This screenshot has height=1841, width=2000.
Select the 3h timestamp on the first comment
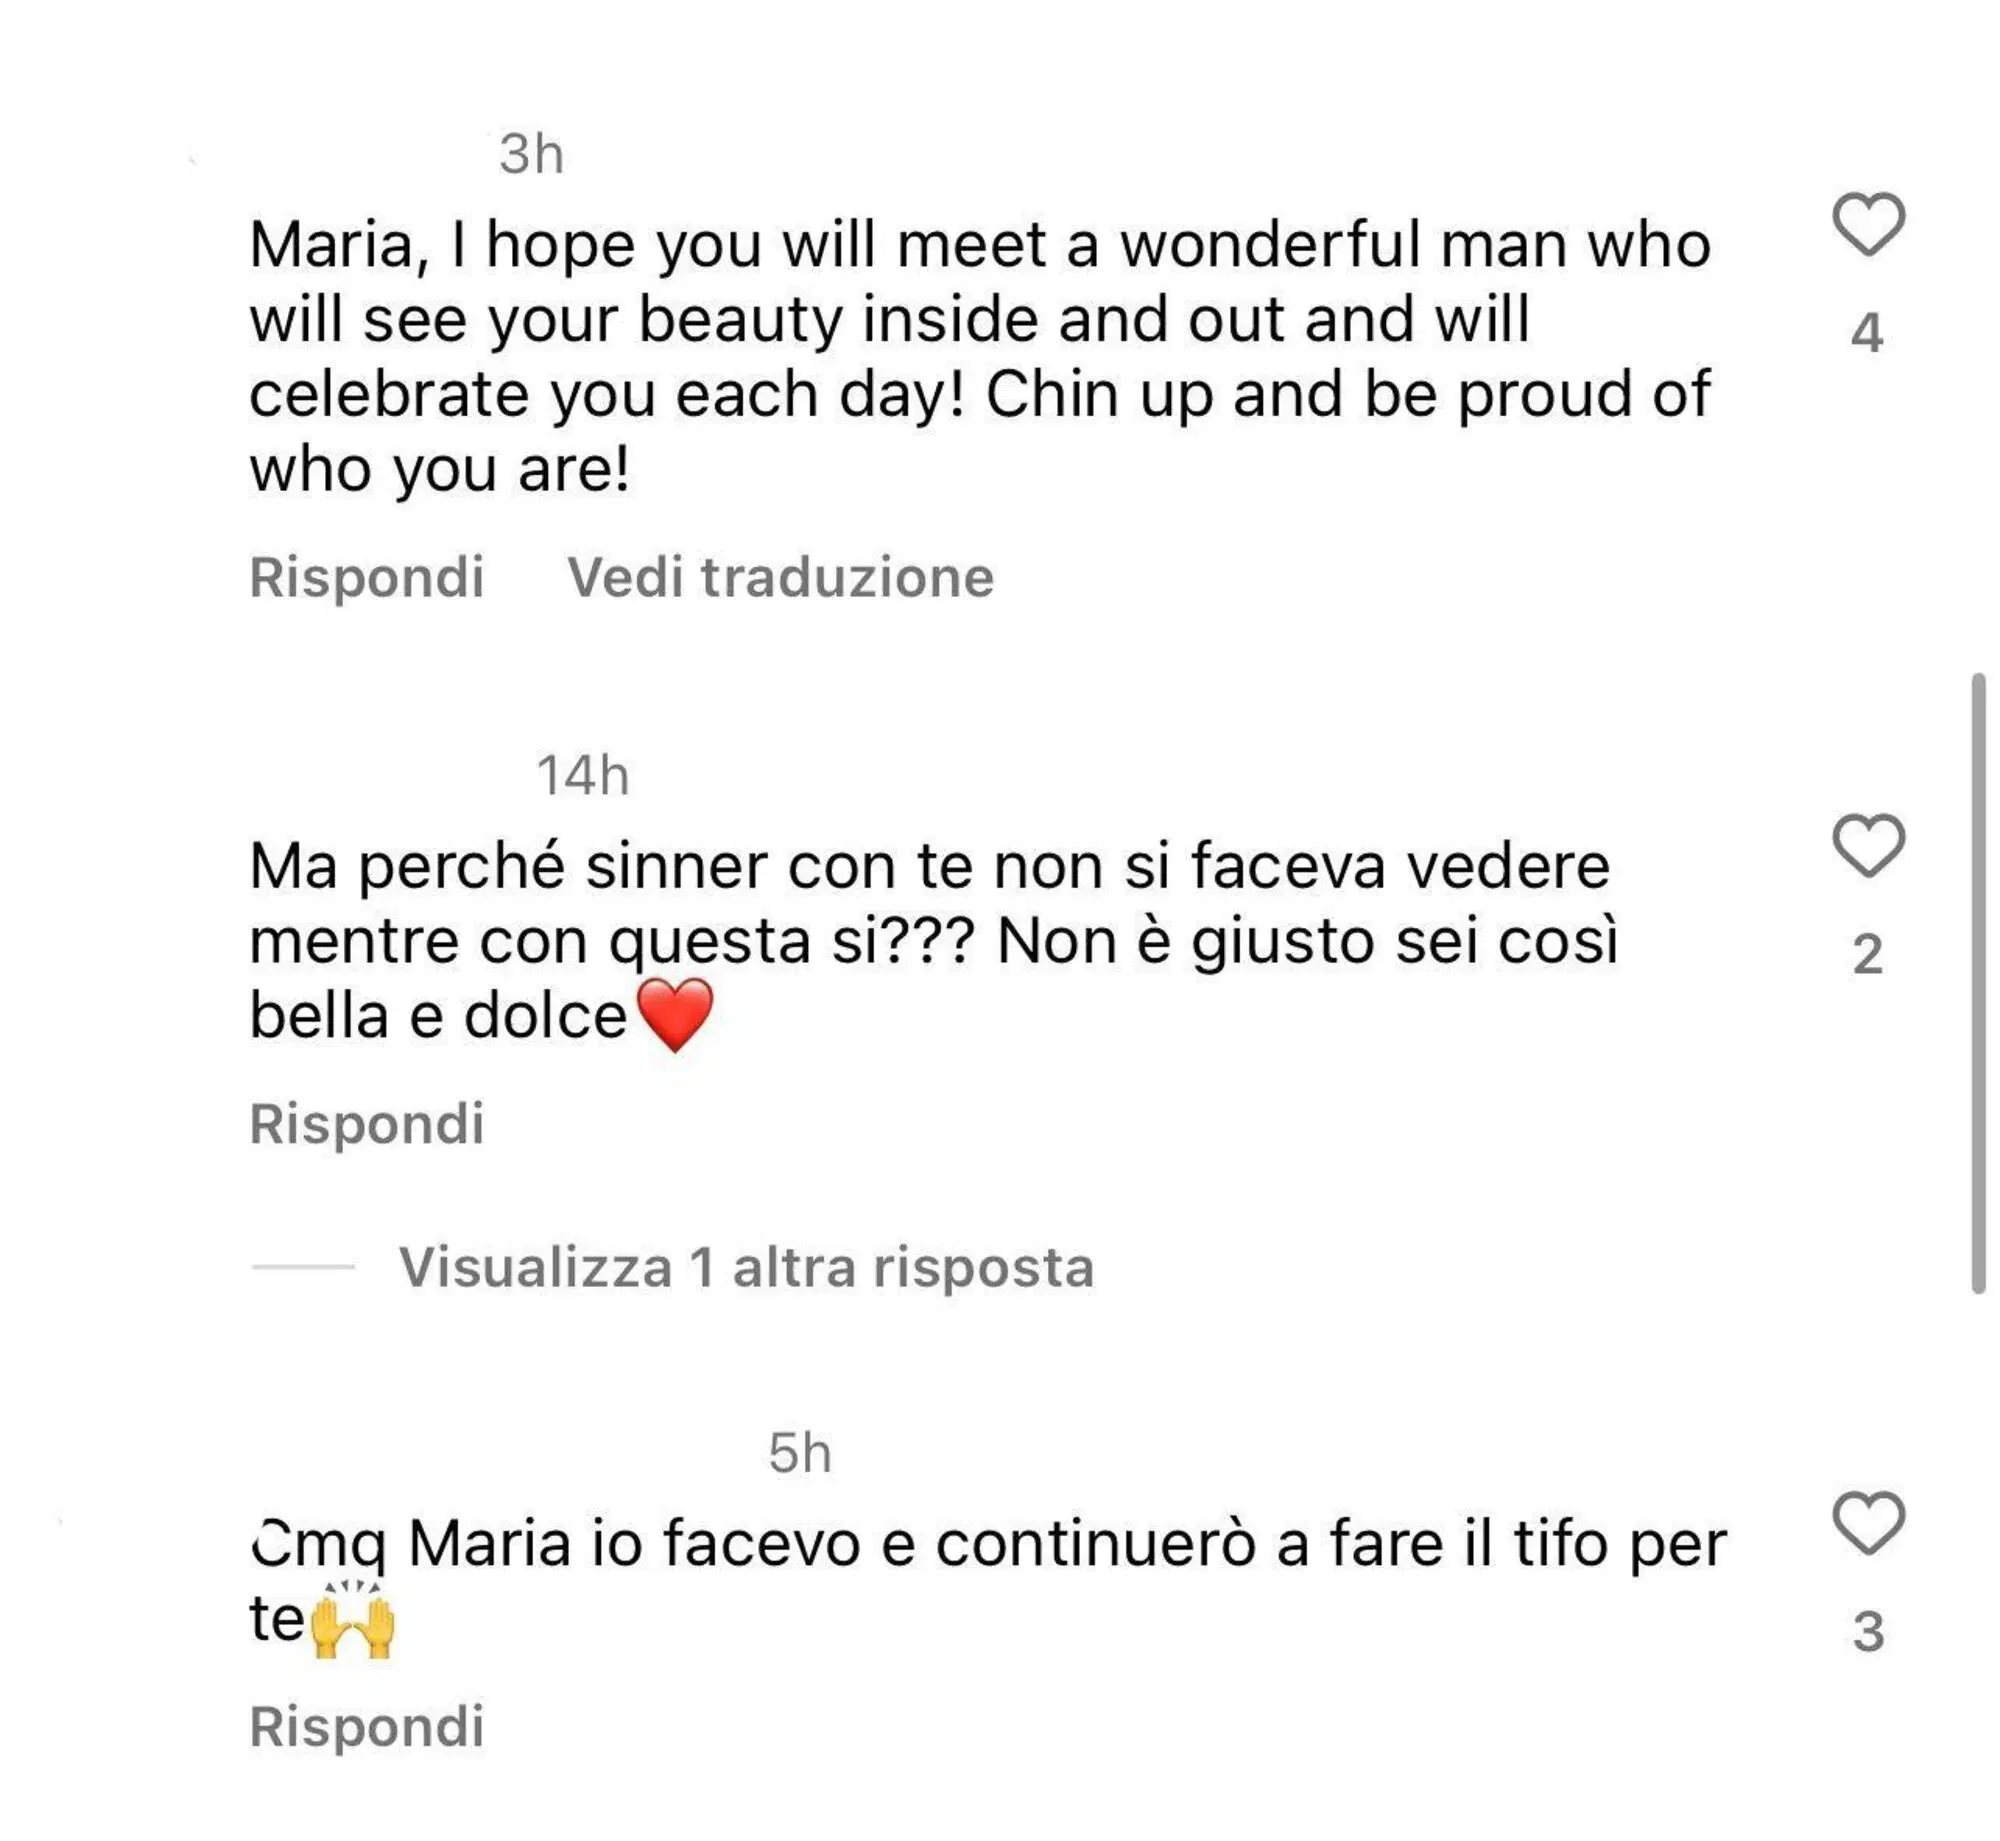(x=533, y=152)
